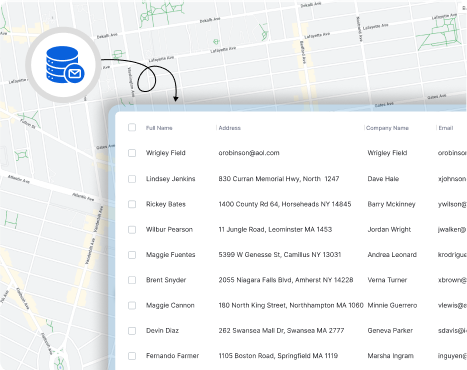The image size is (467, 370).
Task: Select address '1400 County Rd 64, Horseheads NY 14845'
Action: [x=285, y=204]
